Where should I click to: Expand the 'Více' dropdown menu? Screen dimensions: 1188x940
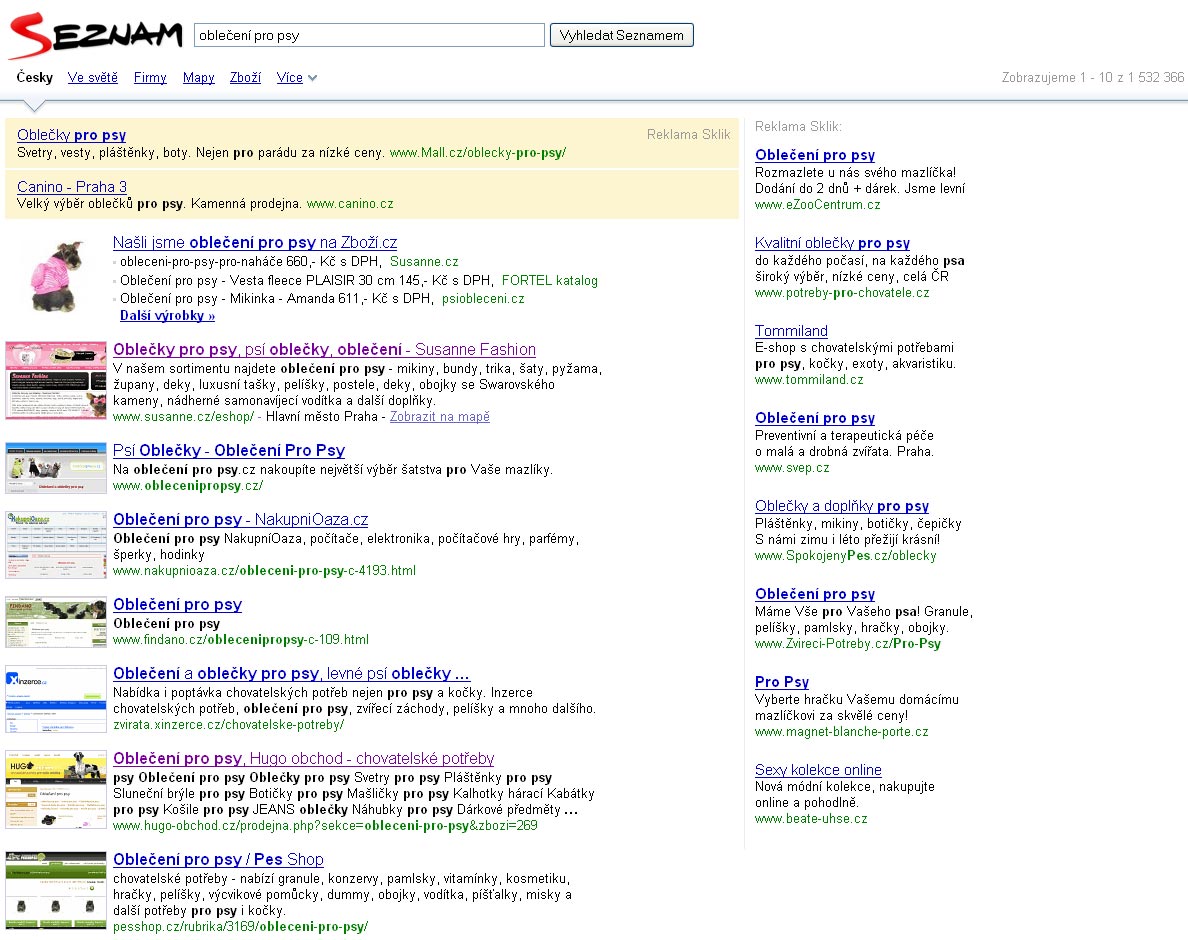pyautogui.click(x=296, y=77)
